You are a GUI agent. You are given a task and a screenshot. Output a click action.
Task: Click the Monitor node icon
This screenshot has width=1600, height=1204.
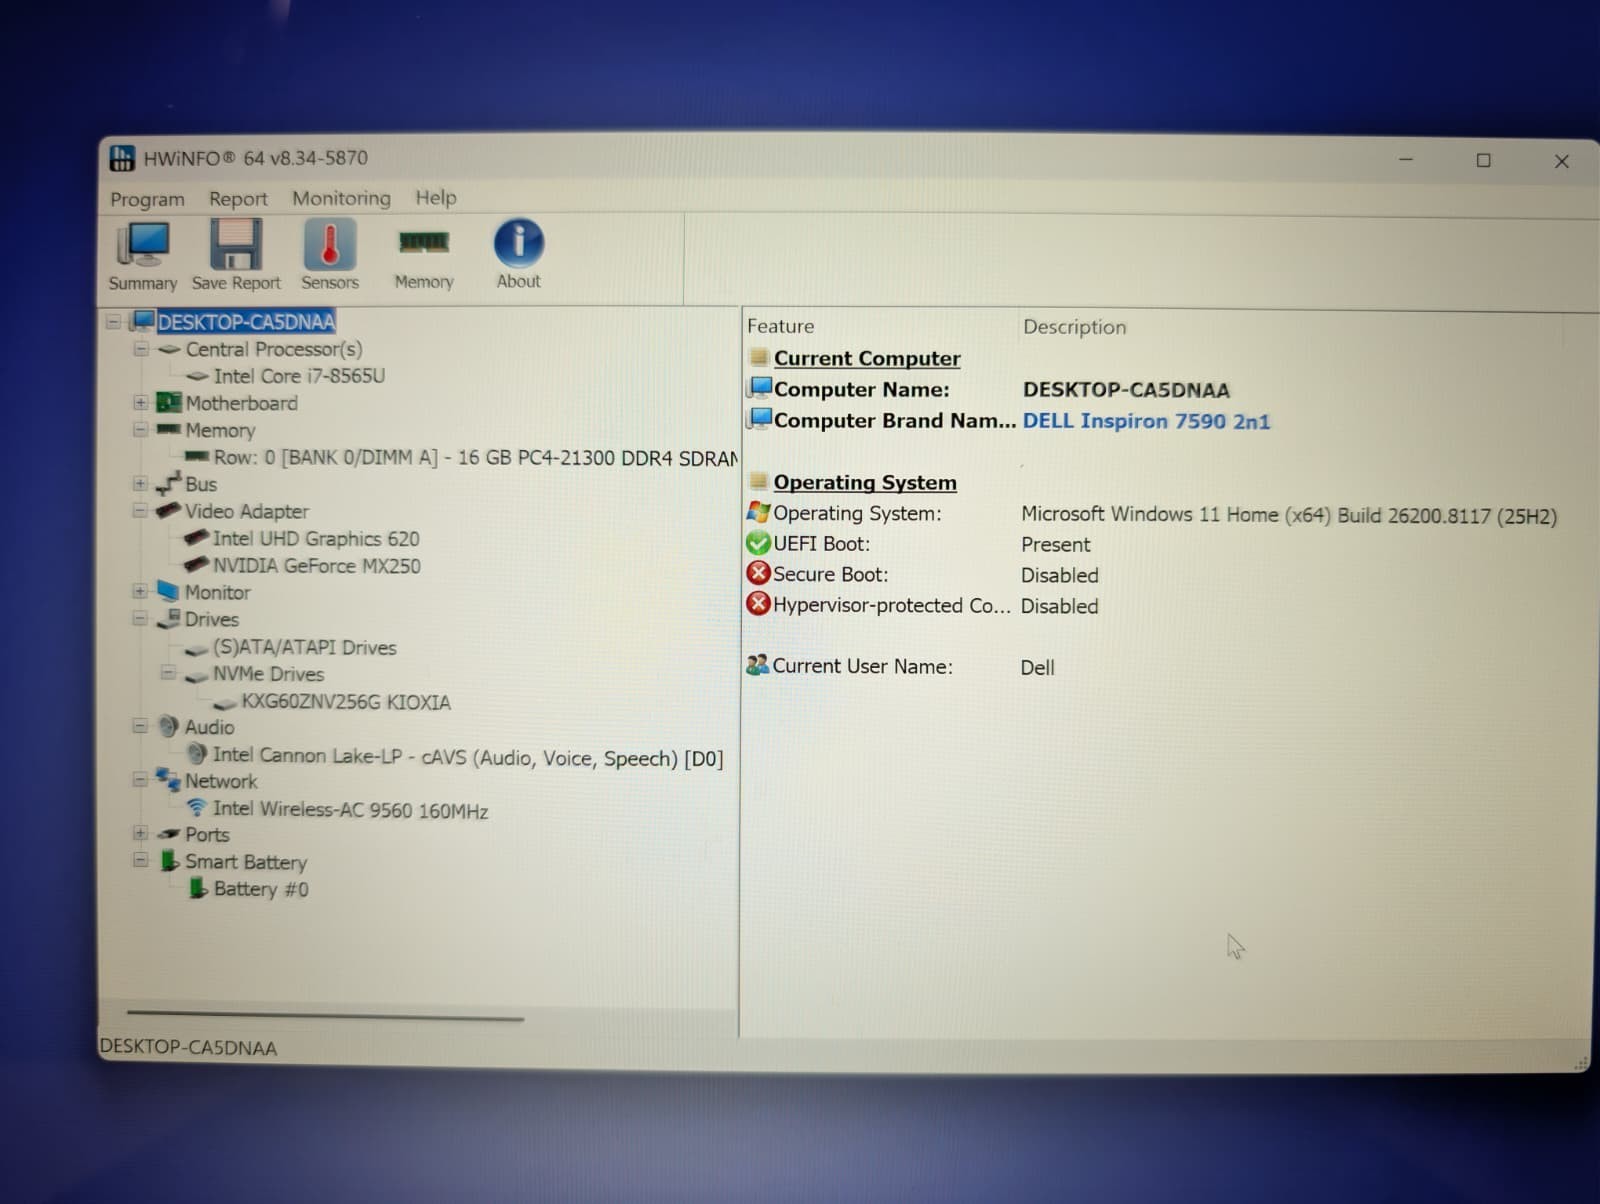click(x=168, y=591)
